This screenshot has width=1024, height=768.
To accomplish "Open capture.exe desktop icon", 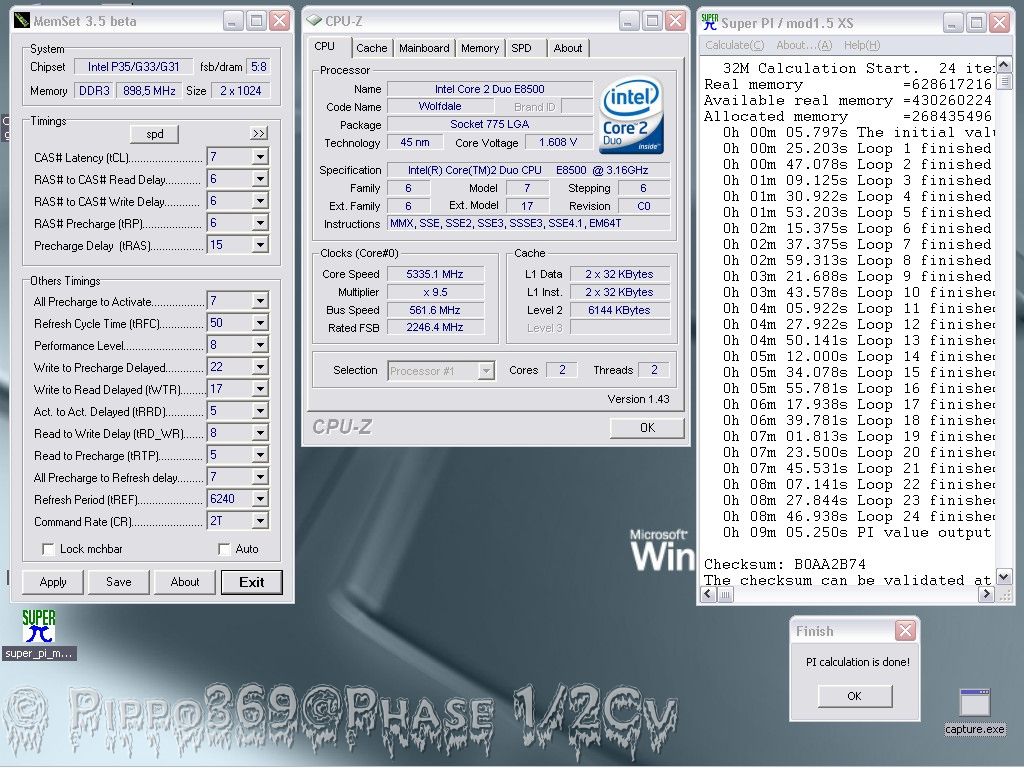I will tap(974, 712).
